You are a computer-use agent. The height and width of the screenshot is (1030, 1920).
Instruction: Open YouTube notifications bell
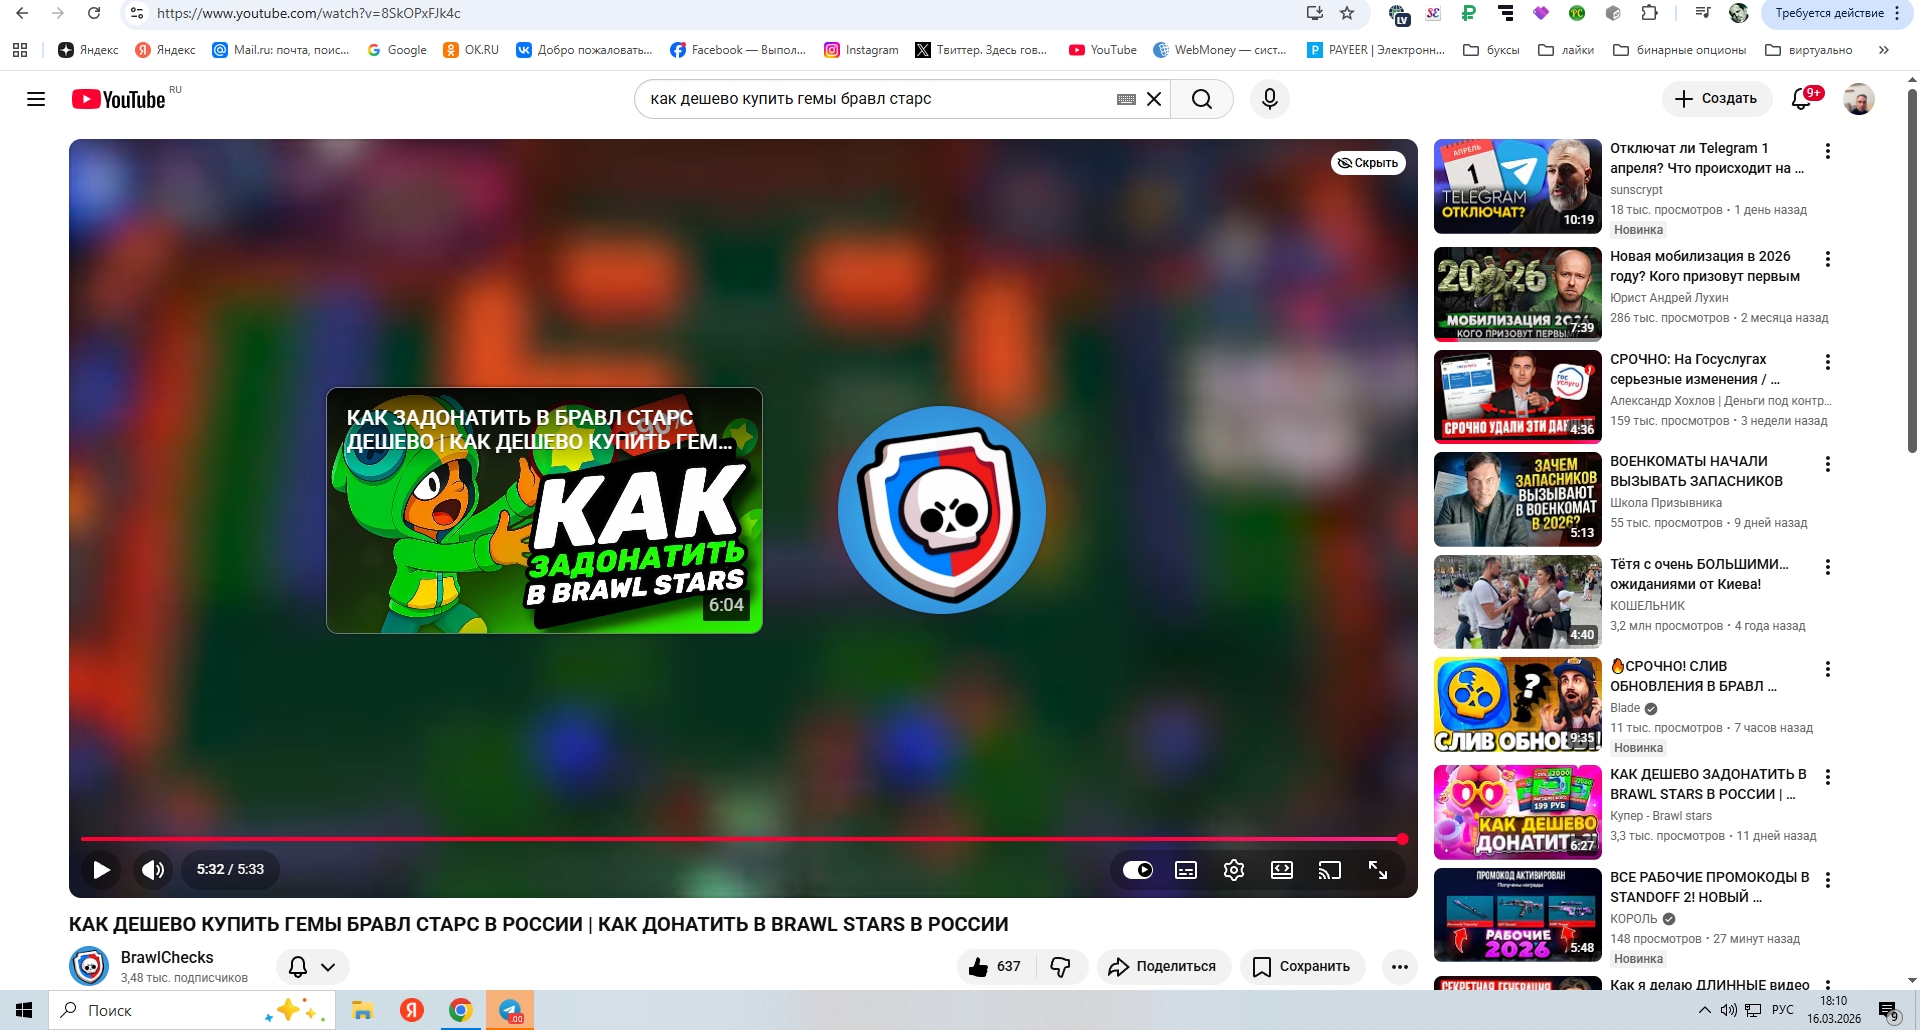(x=1802, y=99)
